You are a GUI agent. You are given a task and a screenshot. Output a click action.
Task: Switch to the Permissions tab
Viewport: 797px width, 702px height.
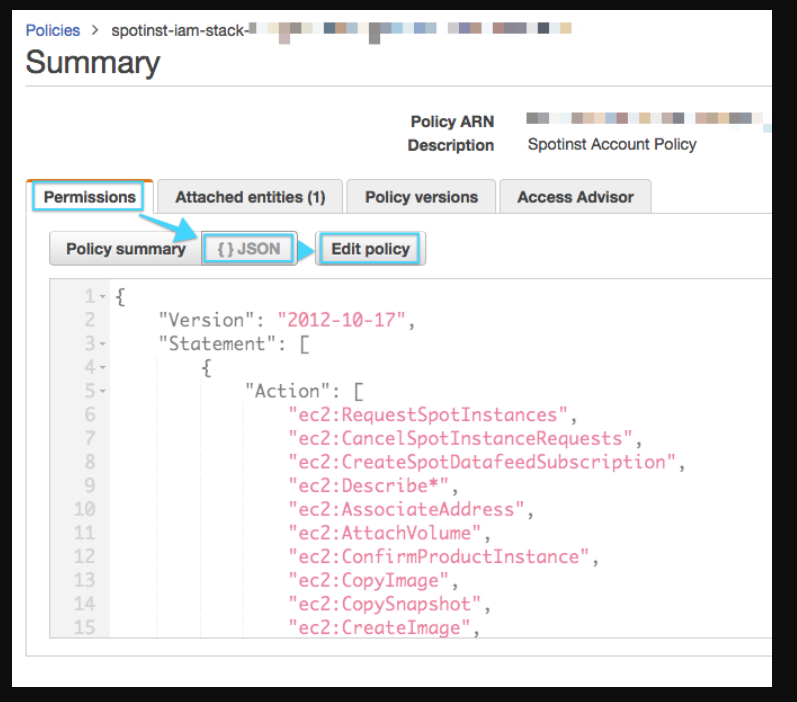tap(89, 197)
